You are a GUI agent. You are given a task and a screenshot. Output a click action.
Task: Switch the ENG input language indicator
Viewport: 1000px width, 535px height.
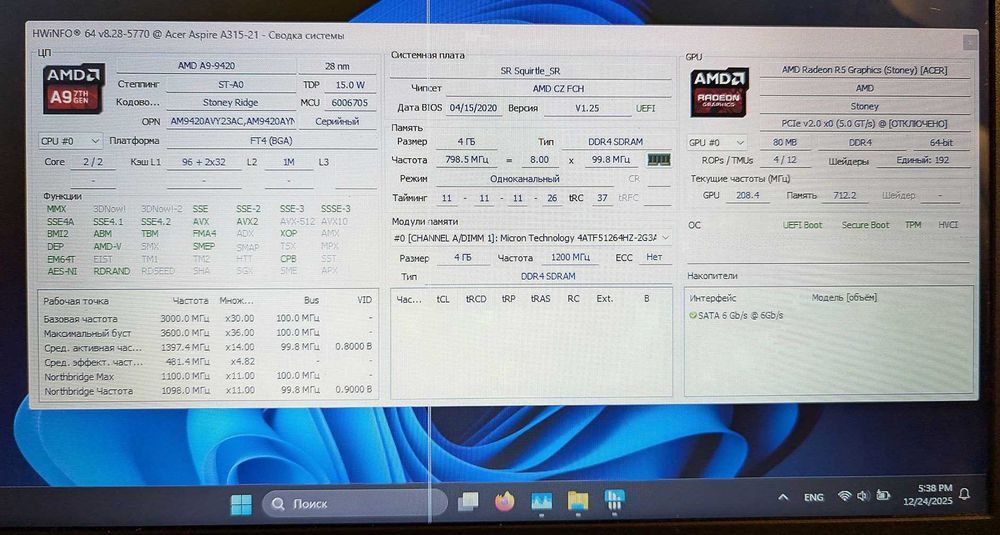[x=813, y=497]
